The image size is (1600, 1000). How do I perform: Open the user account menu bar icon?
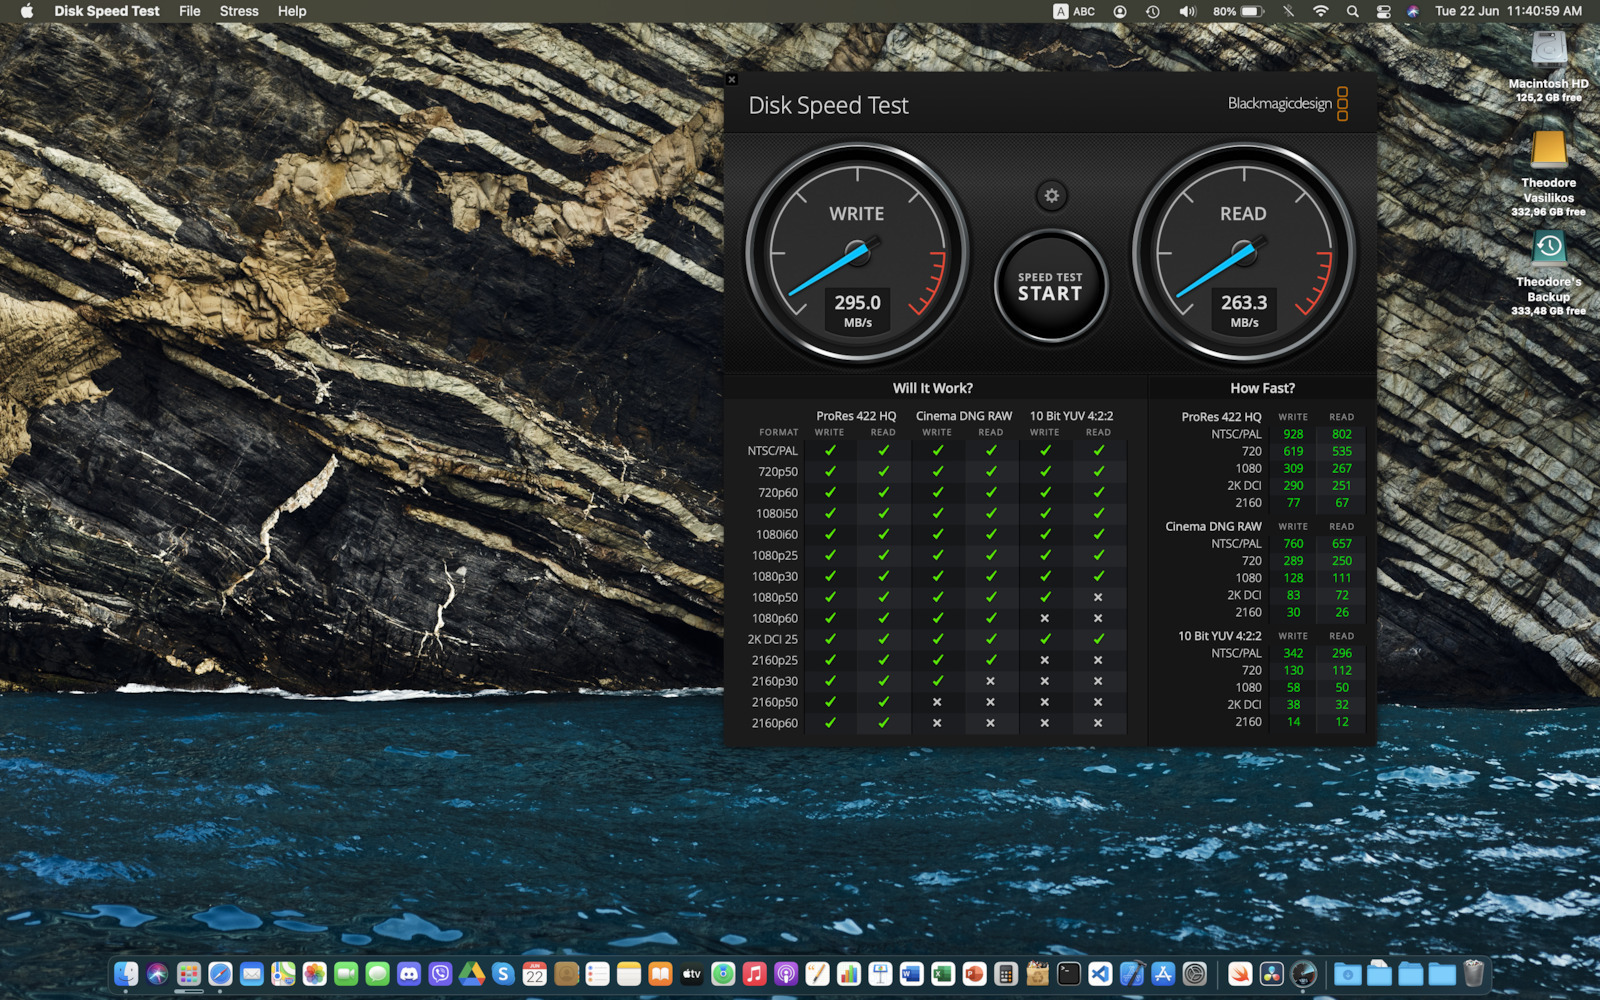[x=1120, y=11]
